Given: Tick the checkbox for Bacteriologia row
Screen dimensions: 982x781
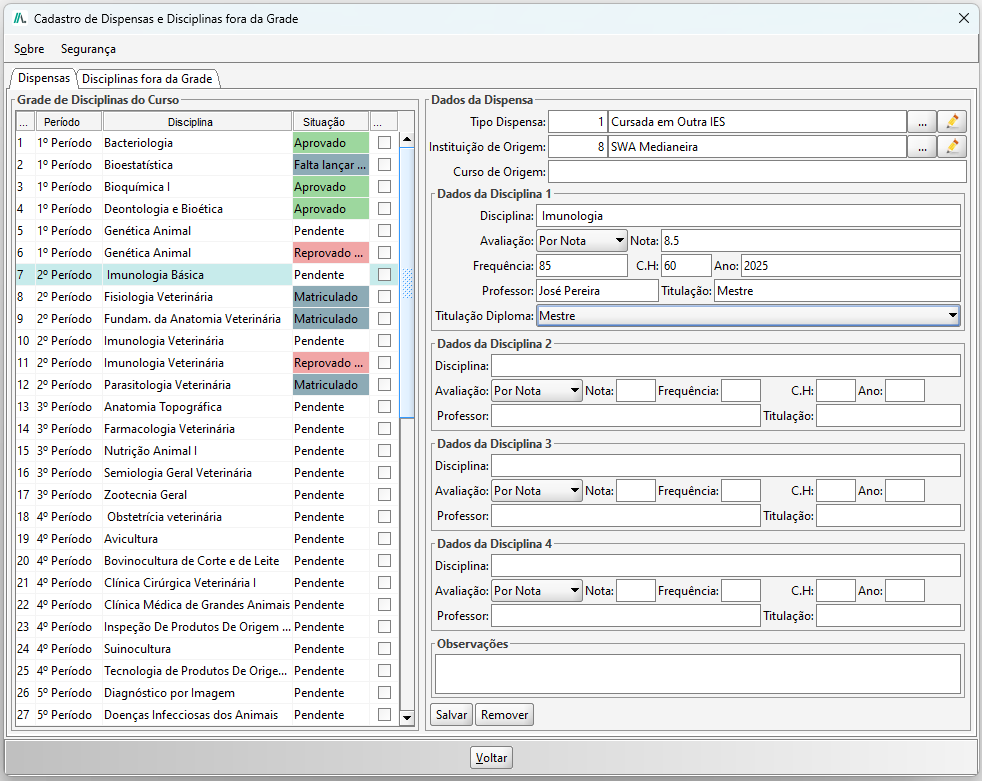Looking at the screenshot, I should tap(385, 143).
